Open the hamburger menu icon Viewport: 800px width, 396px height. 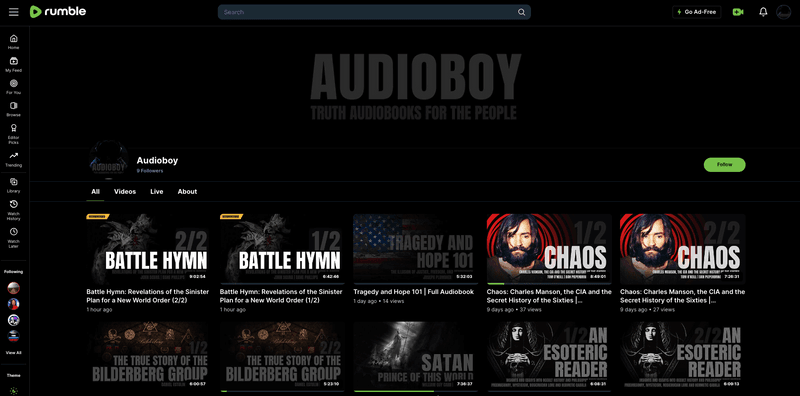pyautogui.click(x=14, y=12)
